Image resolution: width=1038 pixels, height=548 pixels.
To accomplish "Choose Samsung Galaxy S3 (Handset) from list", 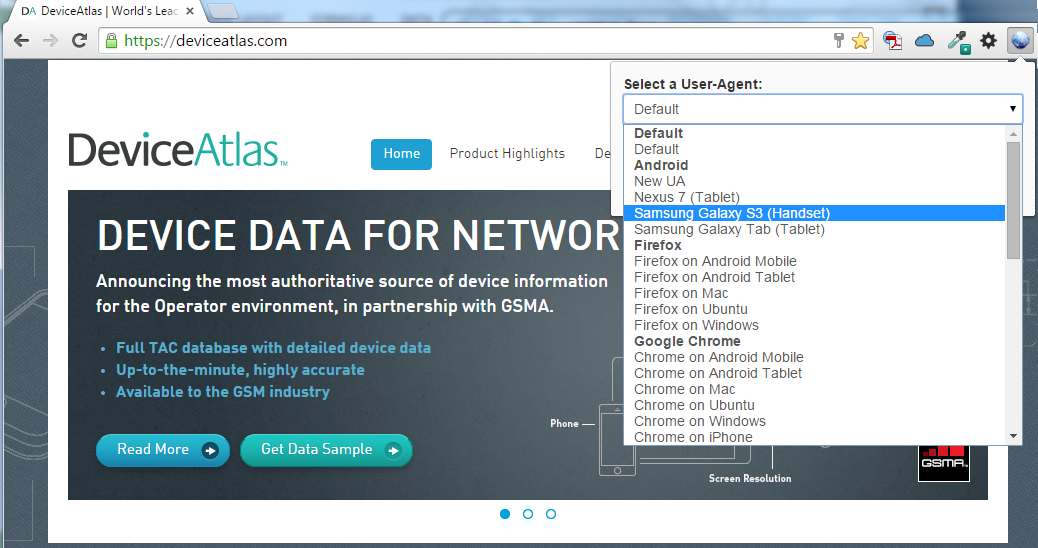I will tap(732, 213).
